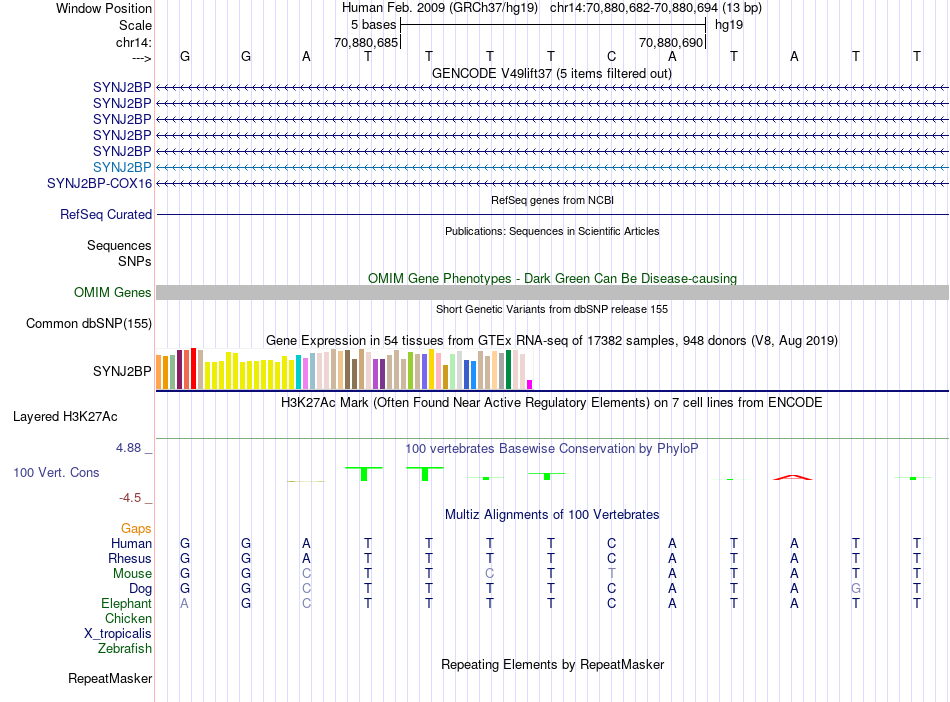Click the SNPs track label

pos(135,261)
